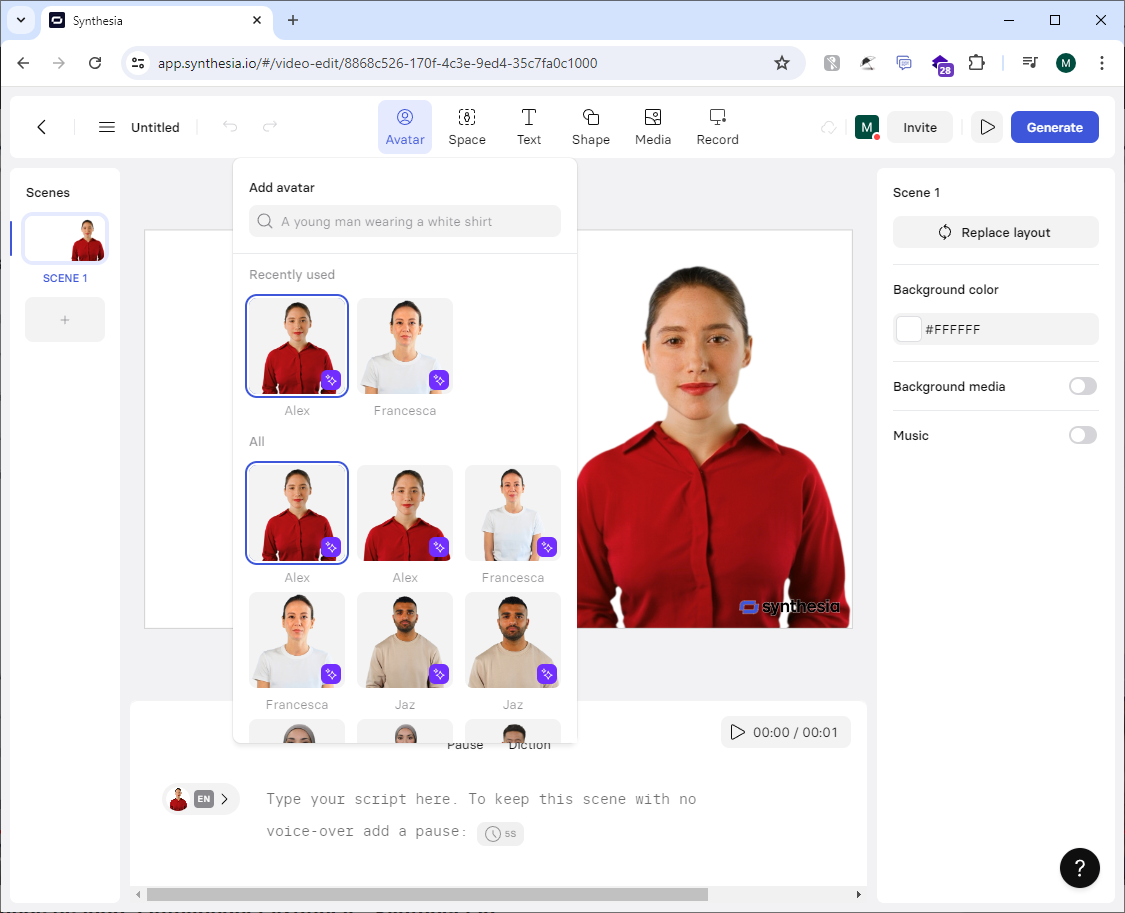The image size is (1125, 913).
Task: Select the Synthesia browser tab
Action: point(156,20)
